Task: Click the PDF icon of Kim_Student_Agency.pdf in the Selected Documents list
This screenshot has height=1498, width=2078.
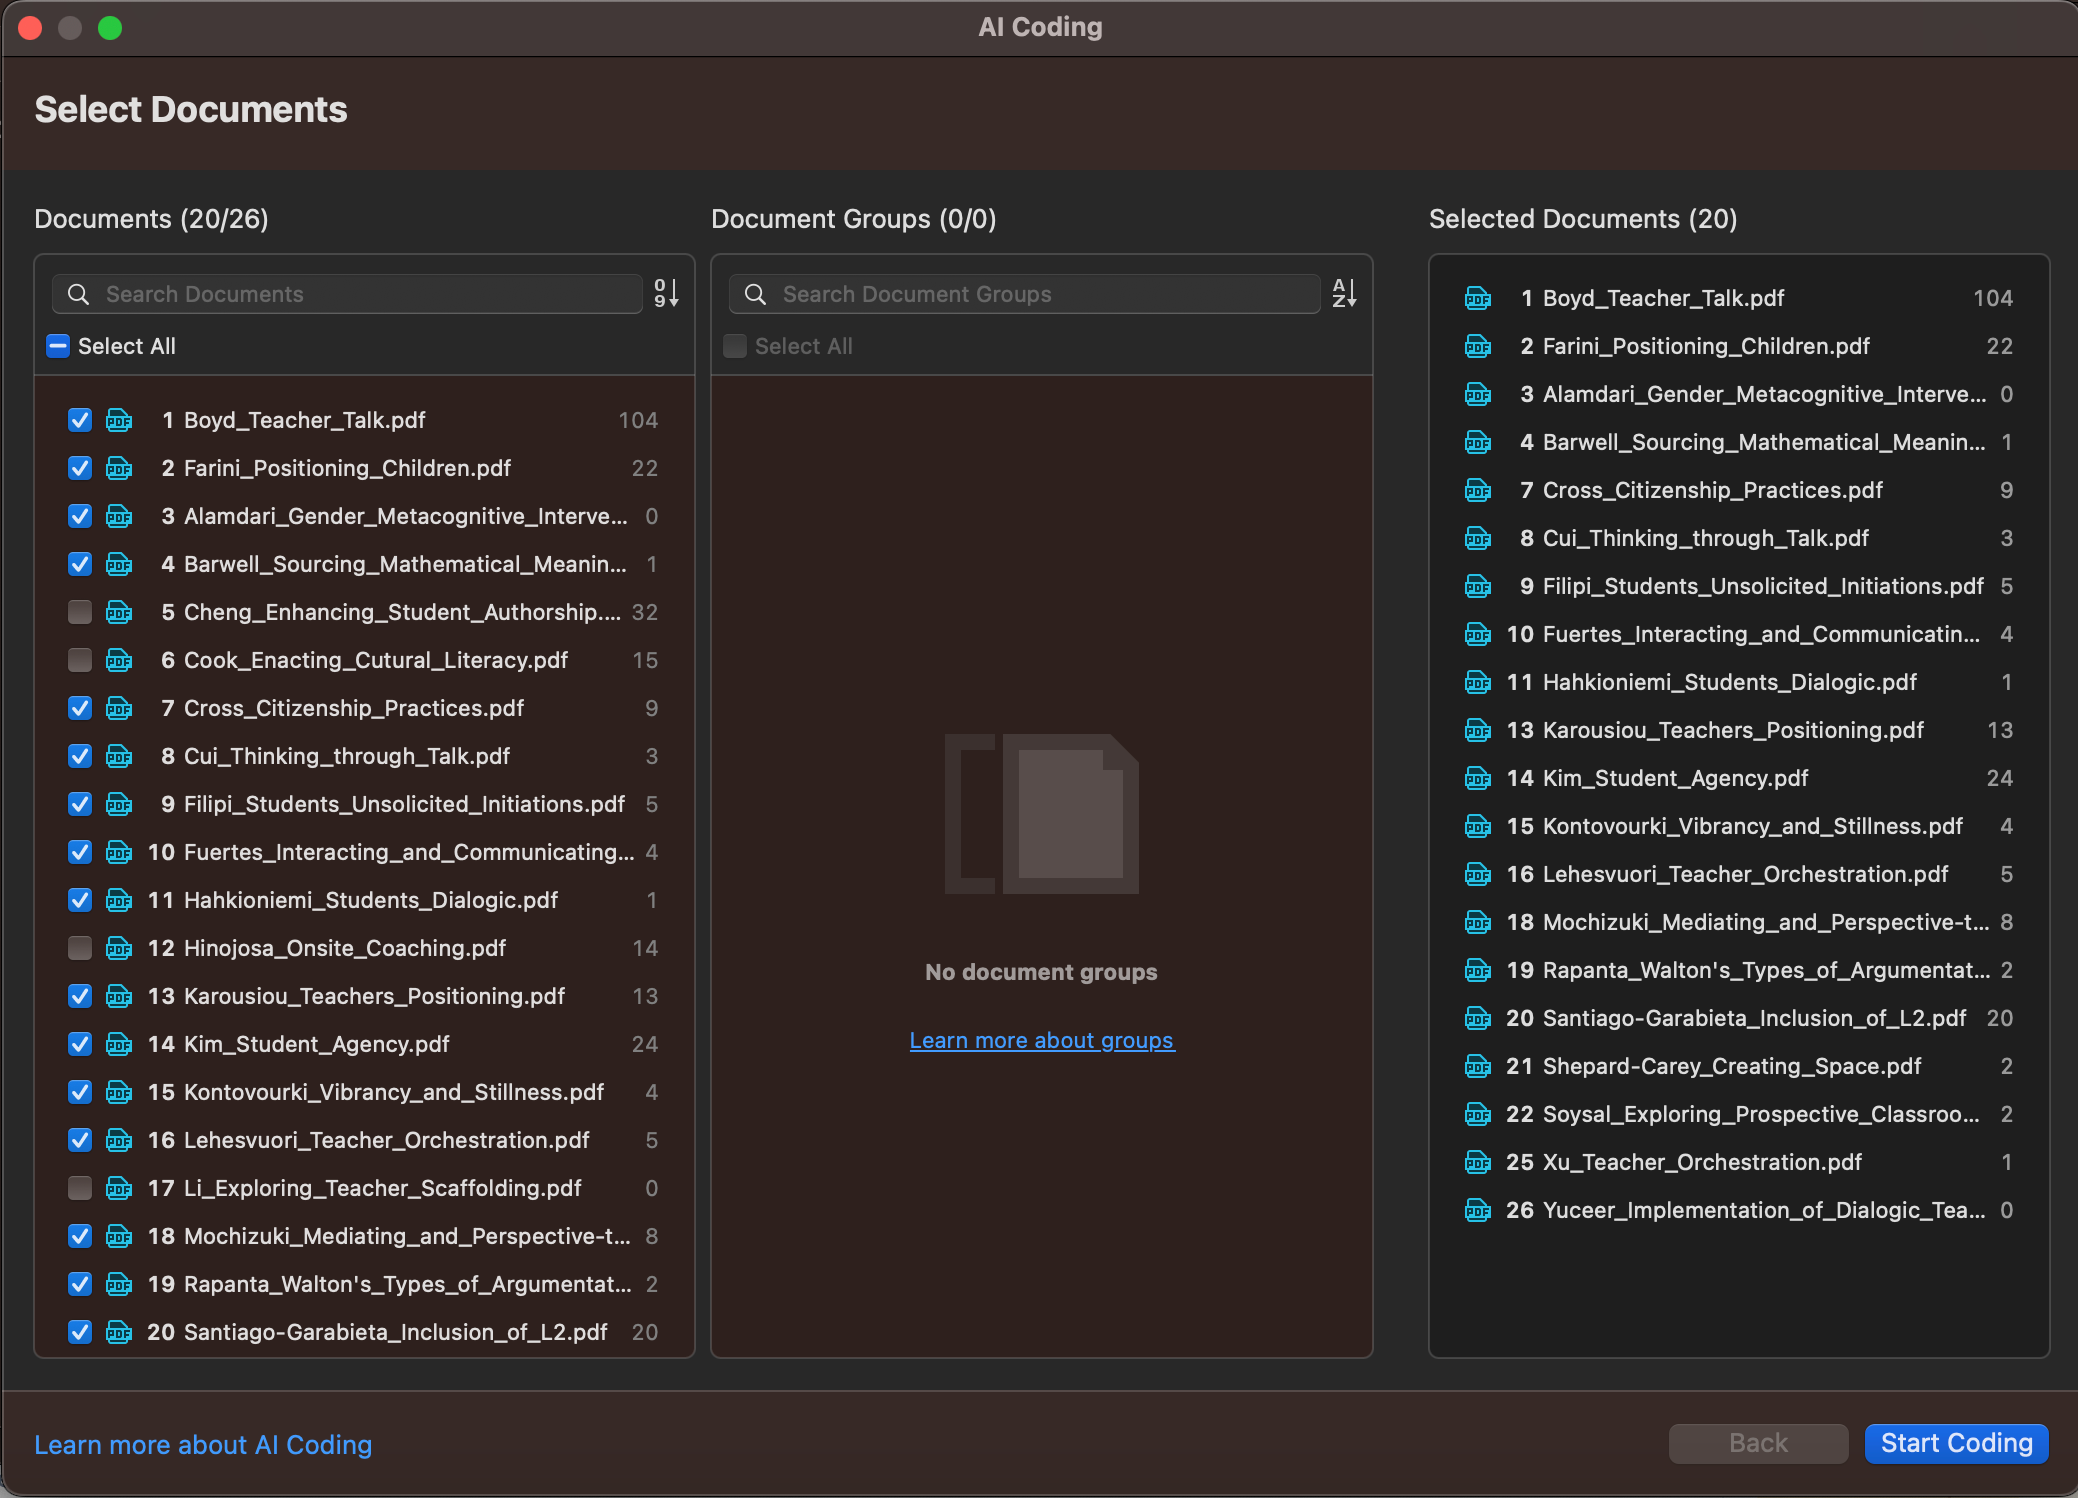Action: pos(1478,778)
